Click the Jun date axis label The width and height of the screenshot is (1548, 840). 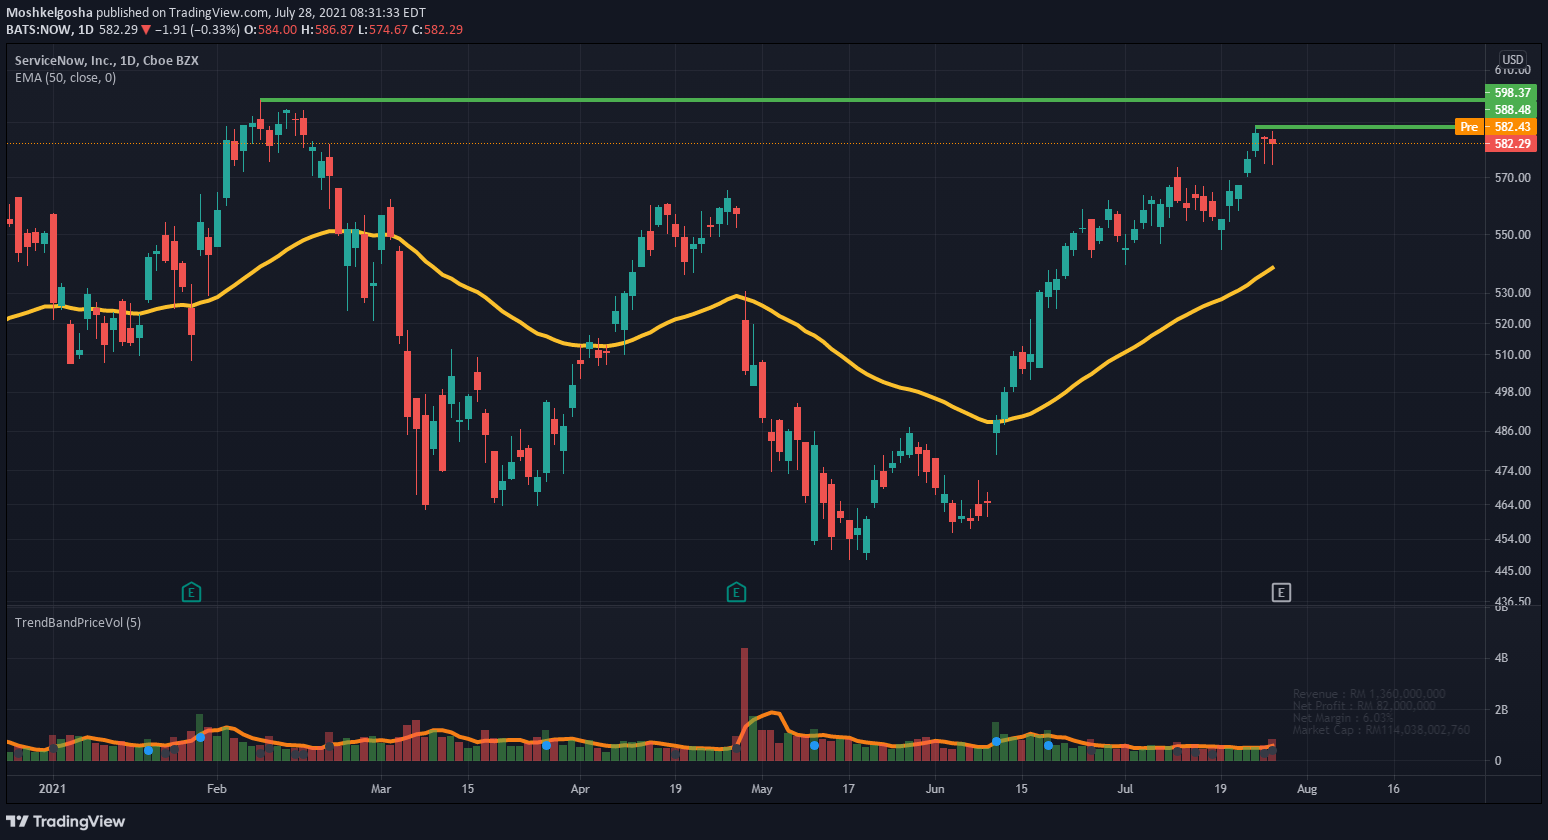tap(935, 789)
